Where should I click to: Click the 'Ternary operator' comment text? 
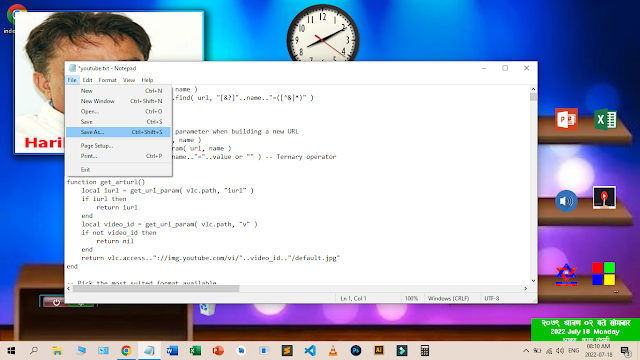306,157
